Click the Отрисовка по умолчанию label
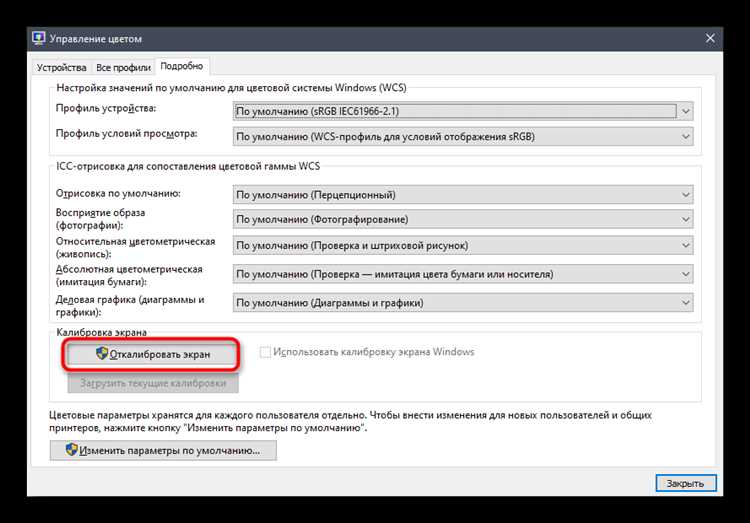Screen dimensions: 750x523 (118, 193)
